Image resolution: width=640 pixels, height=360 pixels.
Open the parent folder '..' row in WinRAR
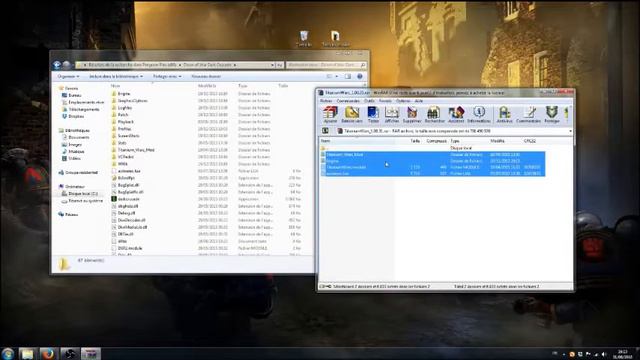[432, 148]
